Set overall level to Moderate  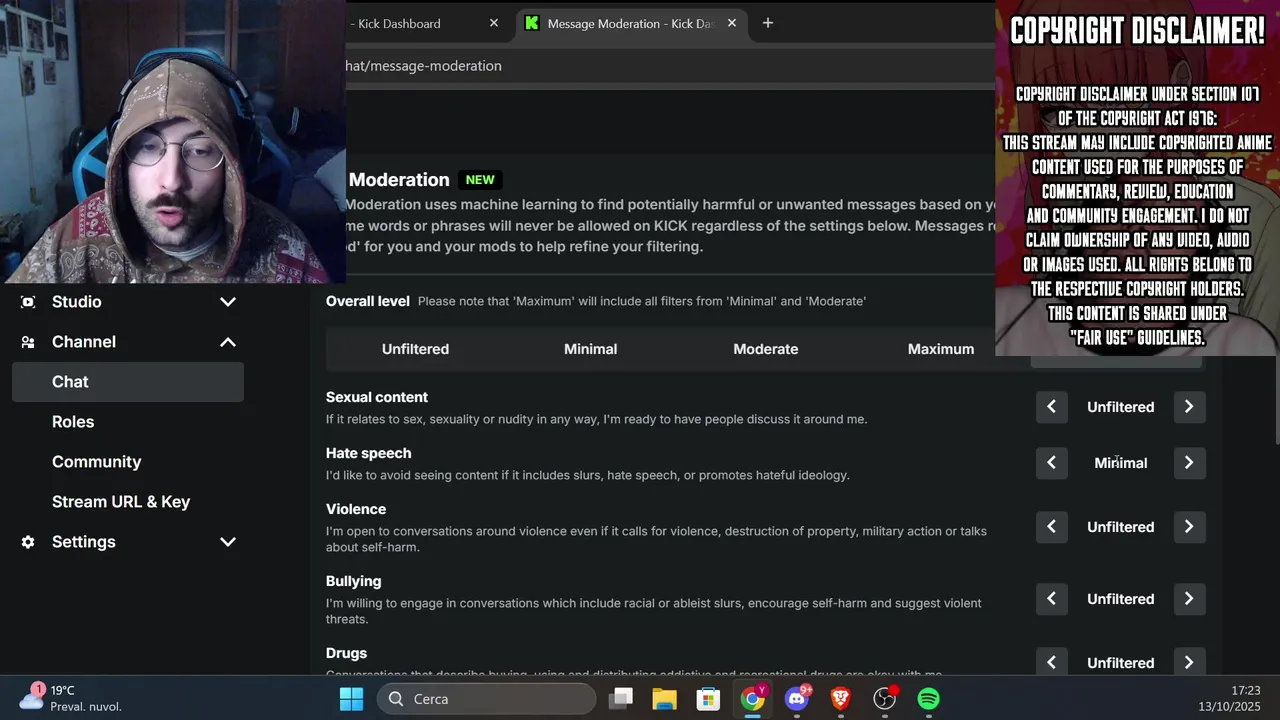(x=765, y=349)
